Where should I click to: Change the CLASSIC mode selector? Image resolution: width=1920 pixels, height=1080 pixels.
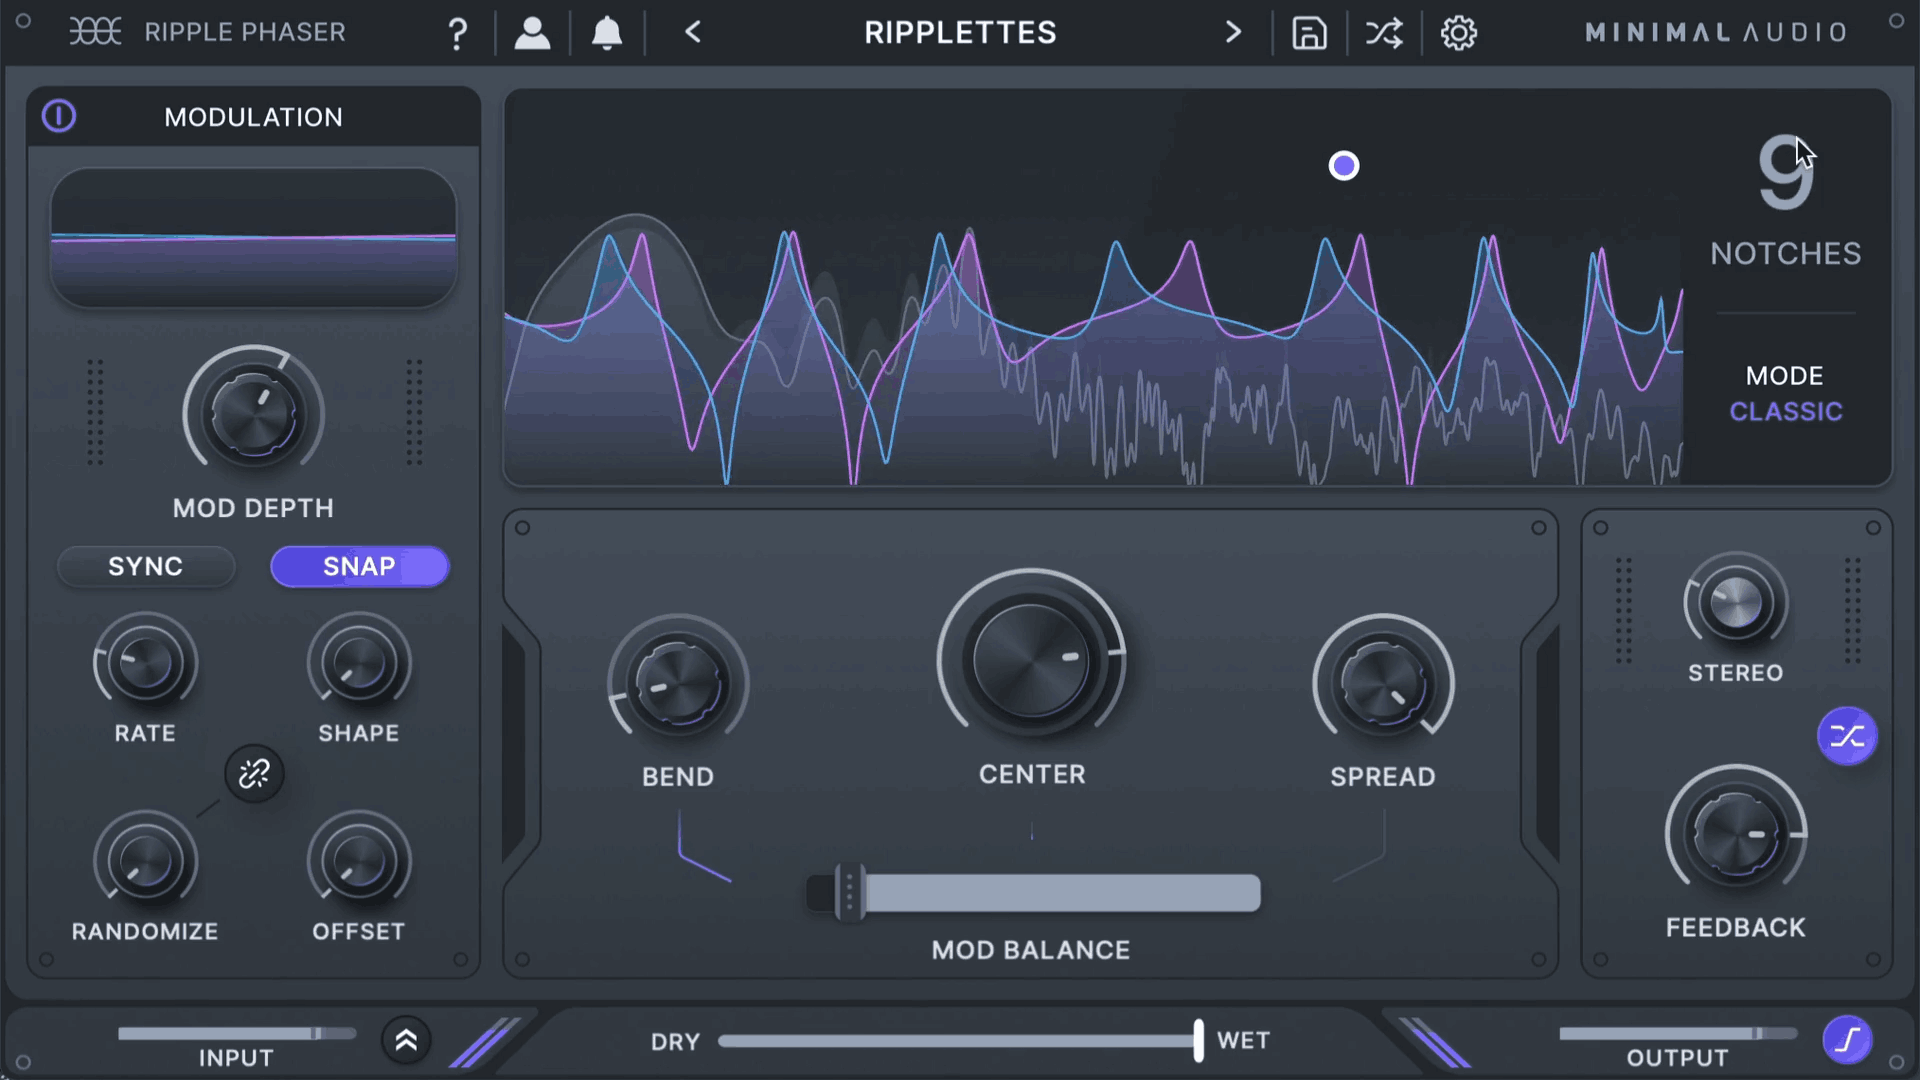pos(1786,411)
